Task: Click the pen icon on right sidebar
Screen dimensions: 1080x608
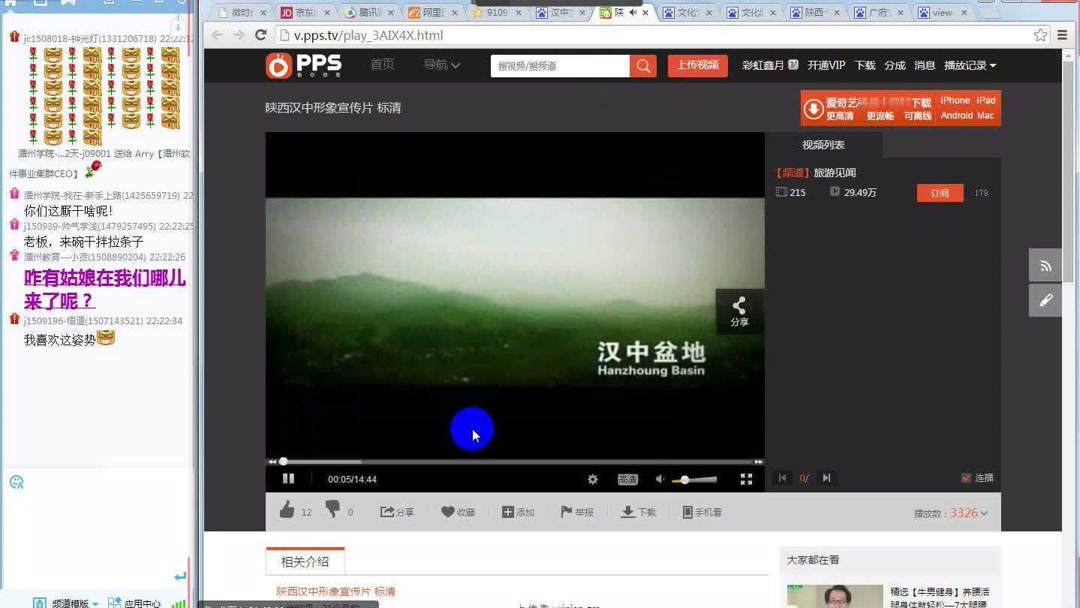Action: click(1045, 300)
